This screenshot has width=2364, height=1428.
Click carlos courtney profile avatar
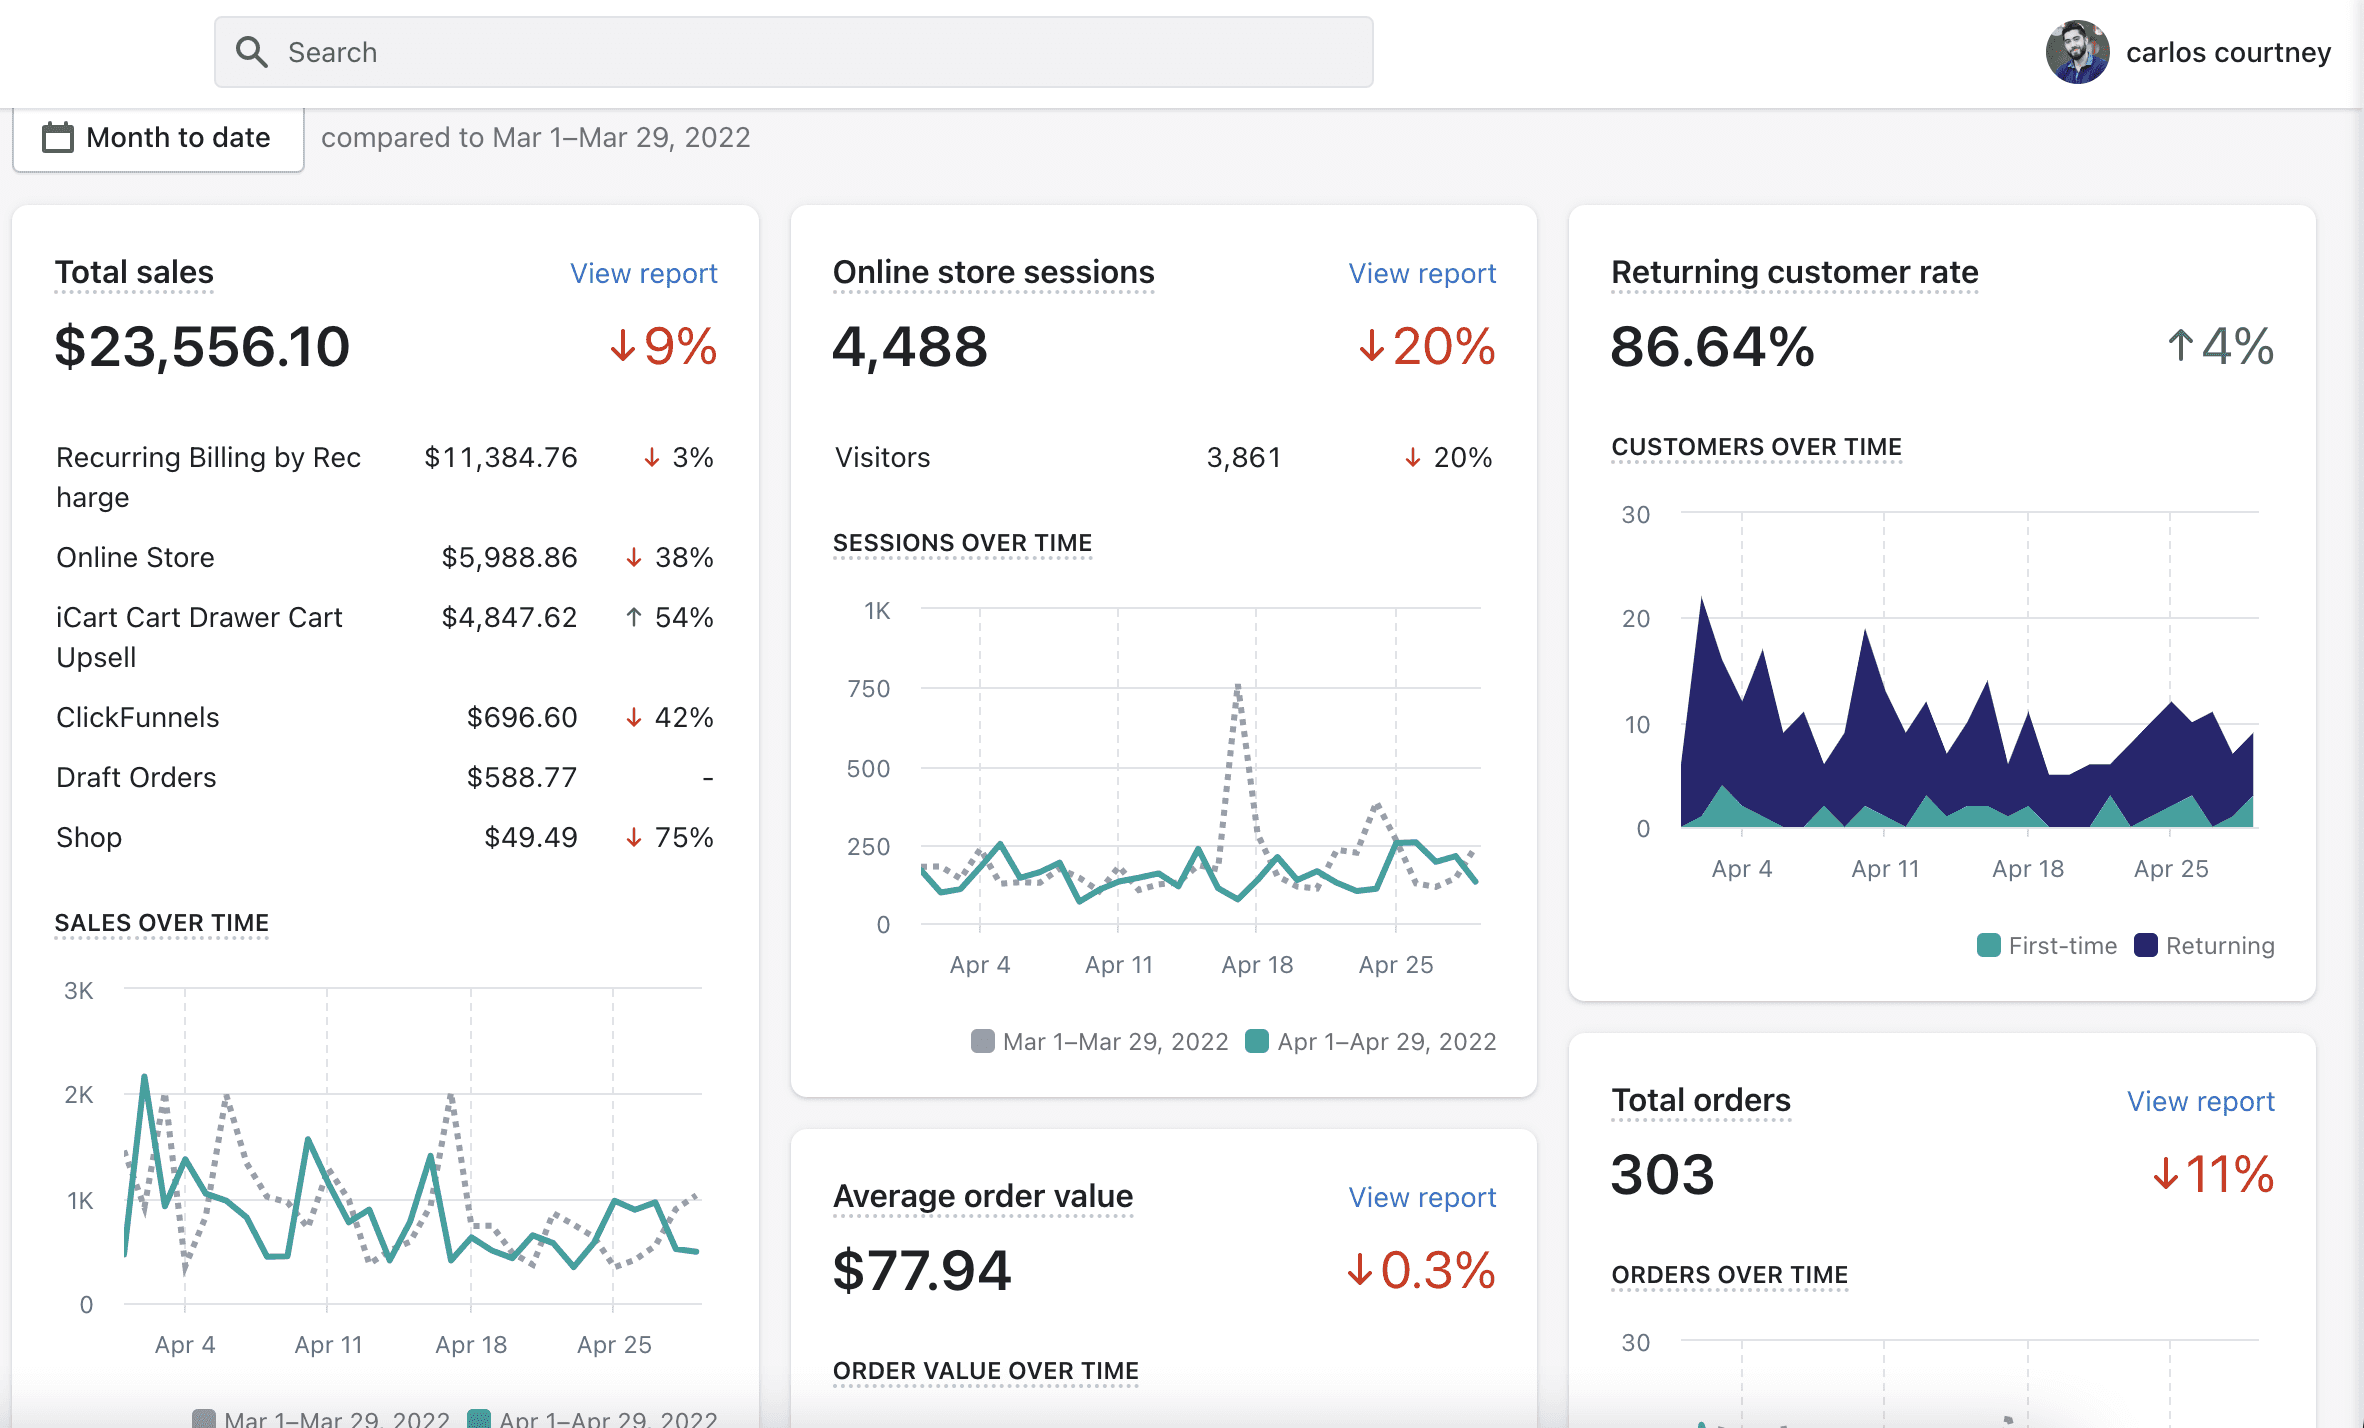2077,52
